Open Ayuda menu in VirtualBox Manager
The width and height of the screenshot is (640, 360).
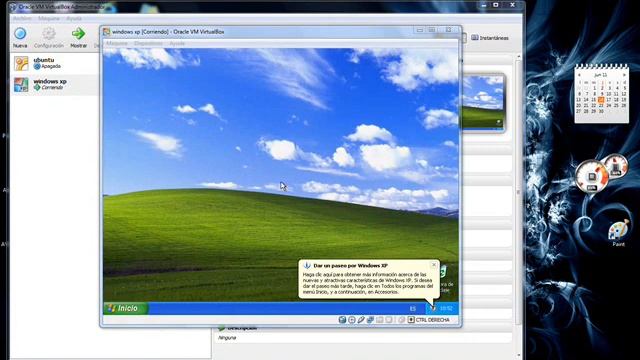click(74, 18)
